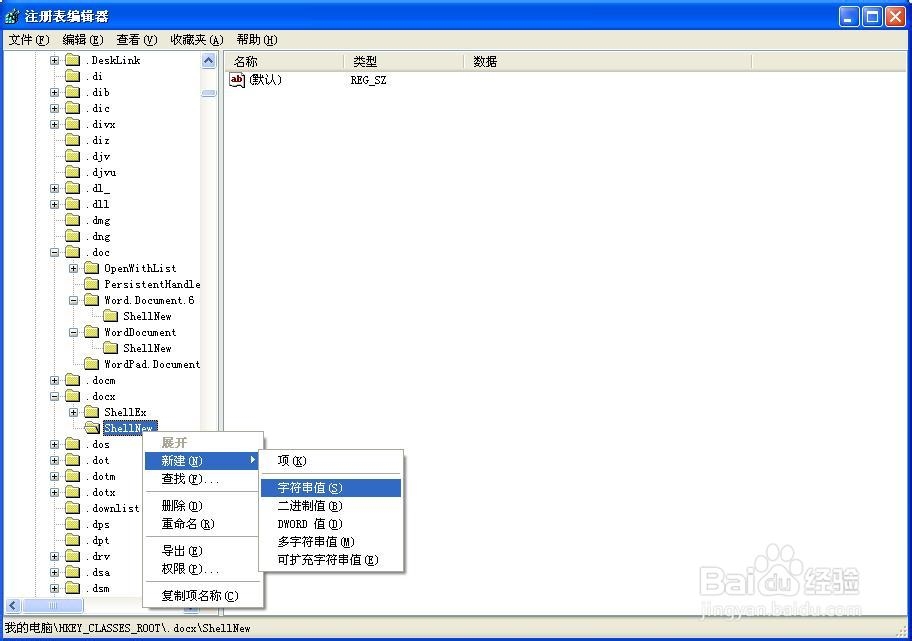Choose 字符串值 from the 新建 submenu
The image size is (912, 641).
coord(310,487)
